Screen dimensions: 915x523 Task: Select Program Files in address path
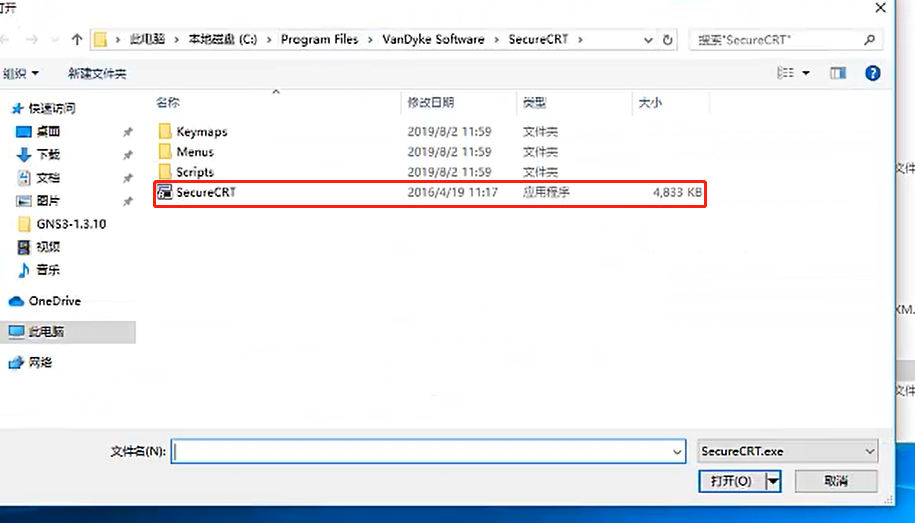click(x=319, y=39)
